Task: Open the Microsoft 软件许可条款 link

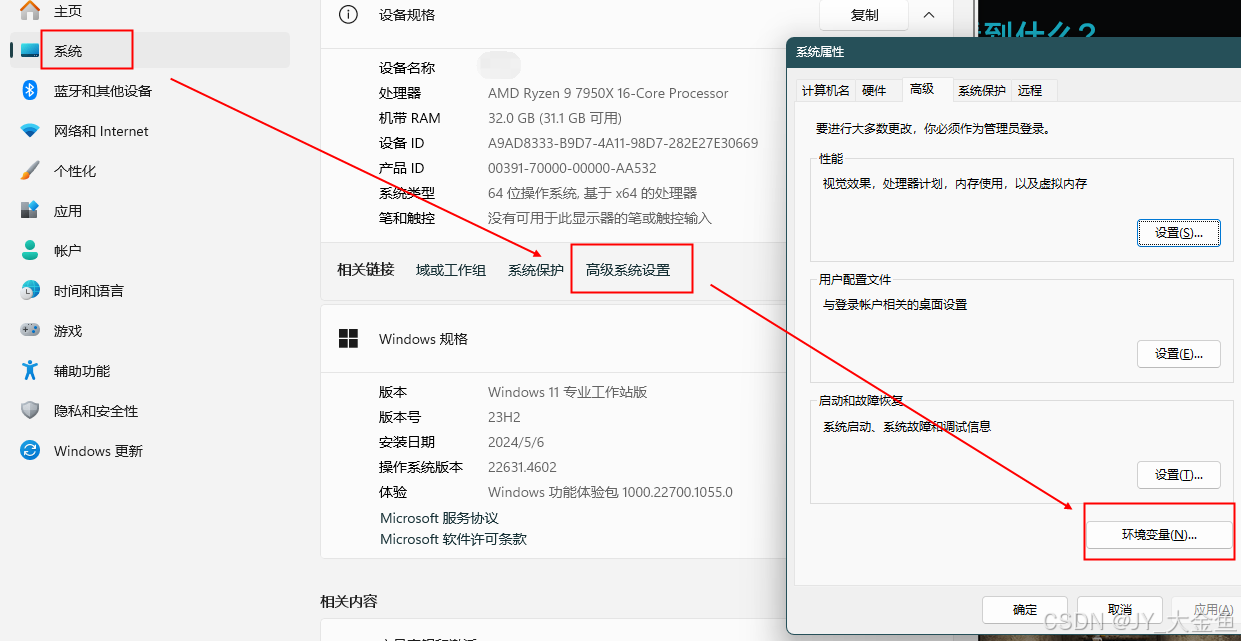Action: point(453,539)
